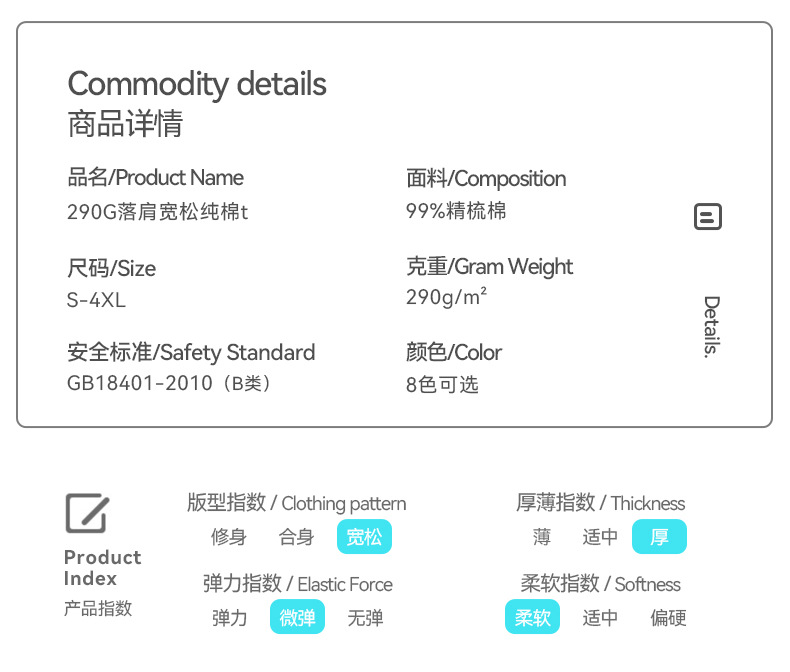Pick 柔软 in the Softness index
Image resolution: width=790 pixels, height=672 pixels.
click(x=532, y=618)
